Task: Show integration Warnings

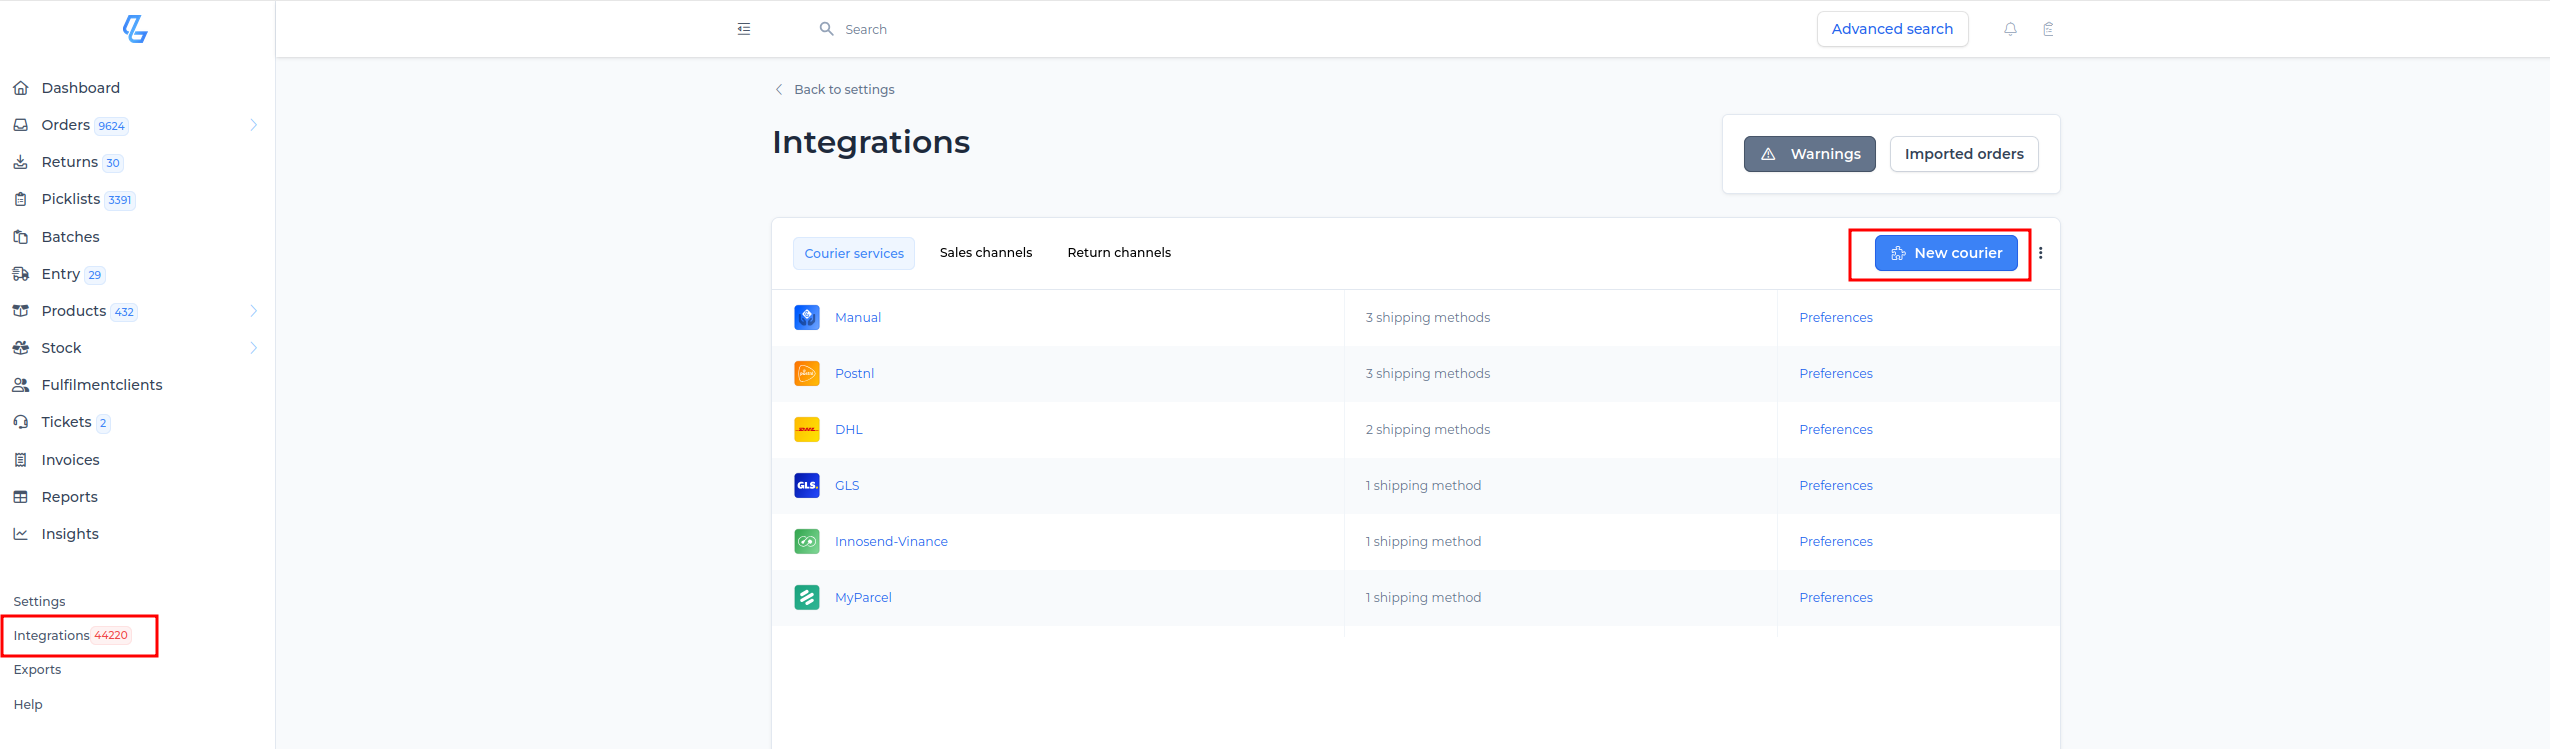Action: (1810, 154)
